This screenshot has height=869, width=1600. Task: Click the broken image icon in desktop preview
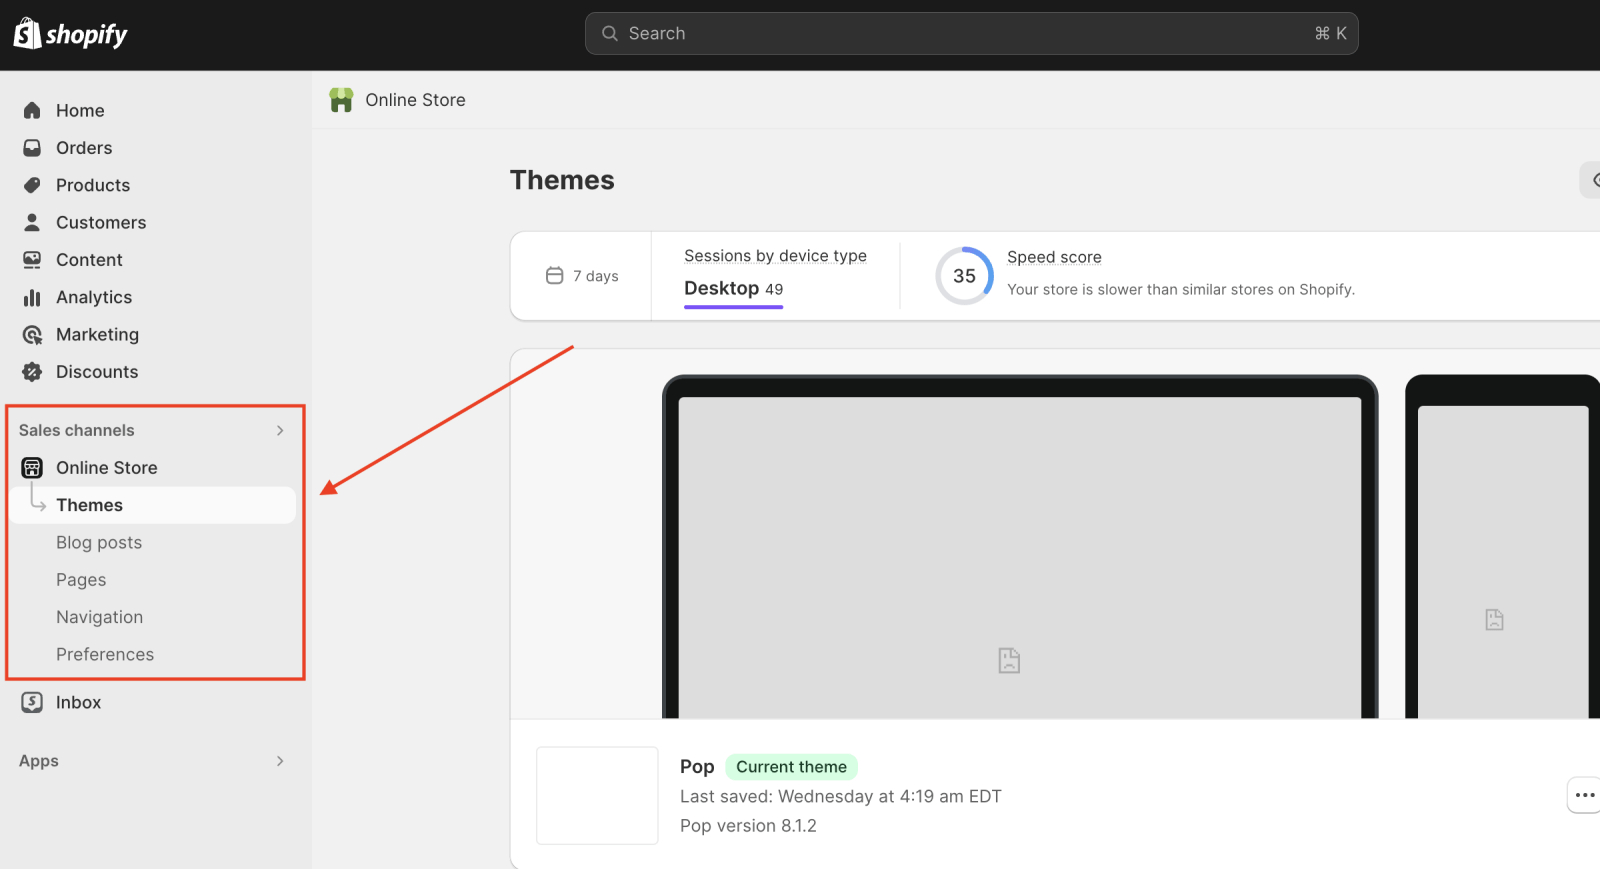1009,660
